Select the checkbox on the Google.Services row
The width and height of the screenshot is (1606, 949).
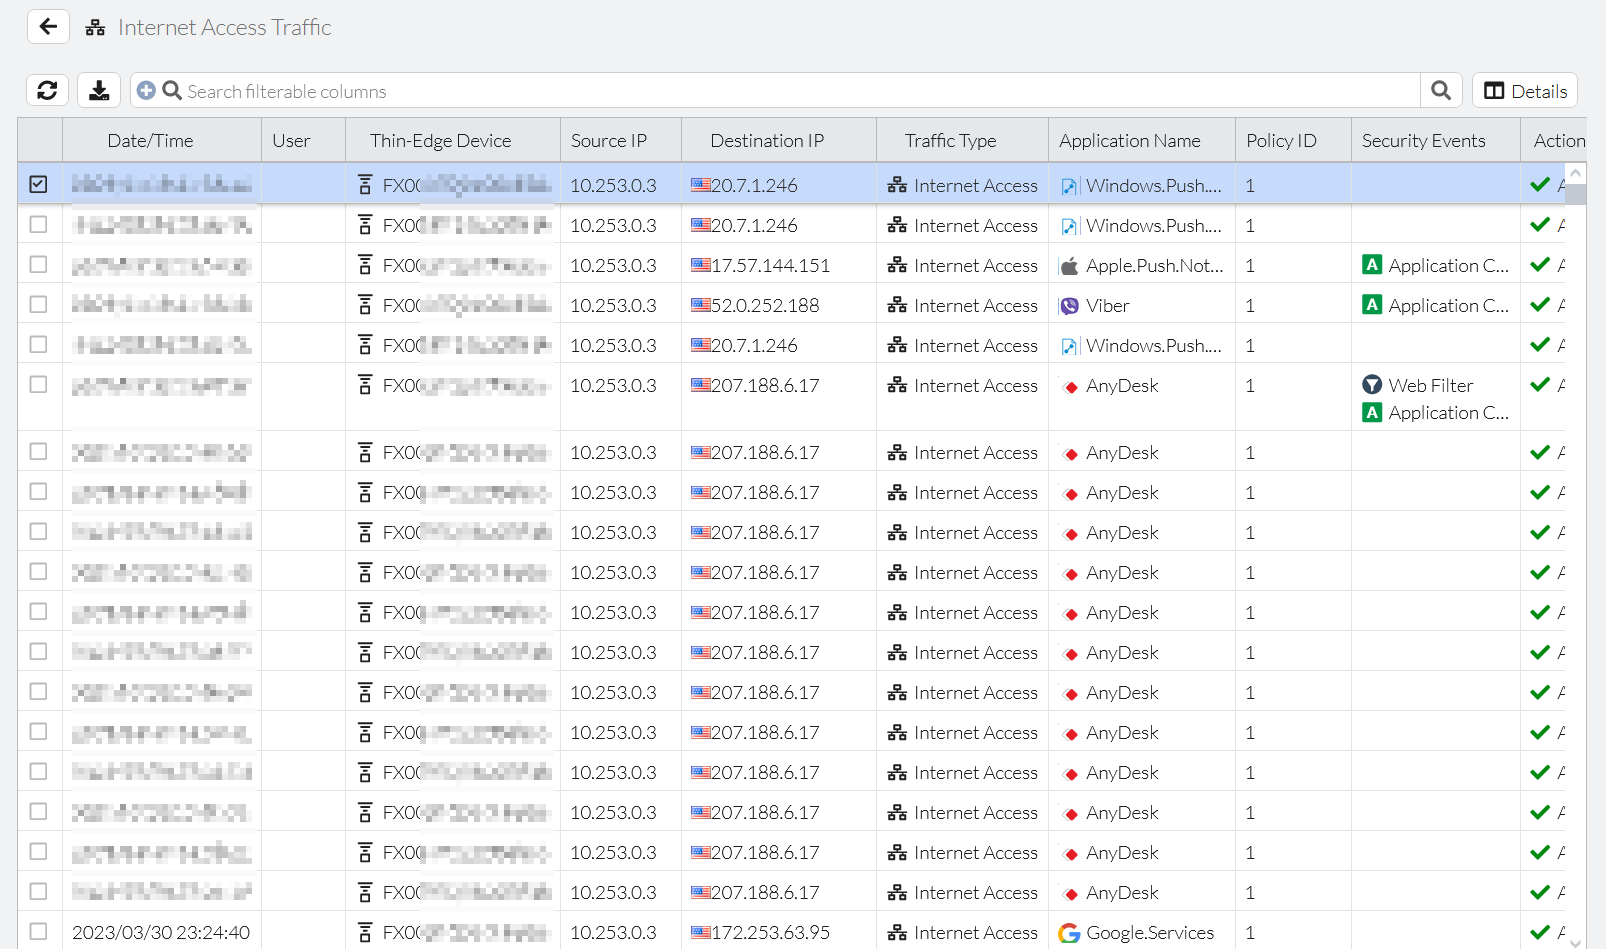(x=39, y=932)
